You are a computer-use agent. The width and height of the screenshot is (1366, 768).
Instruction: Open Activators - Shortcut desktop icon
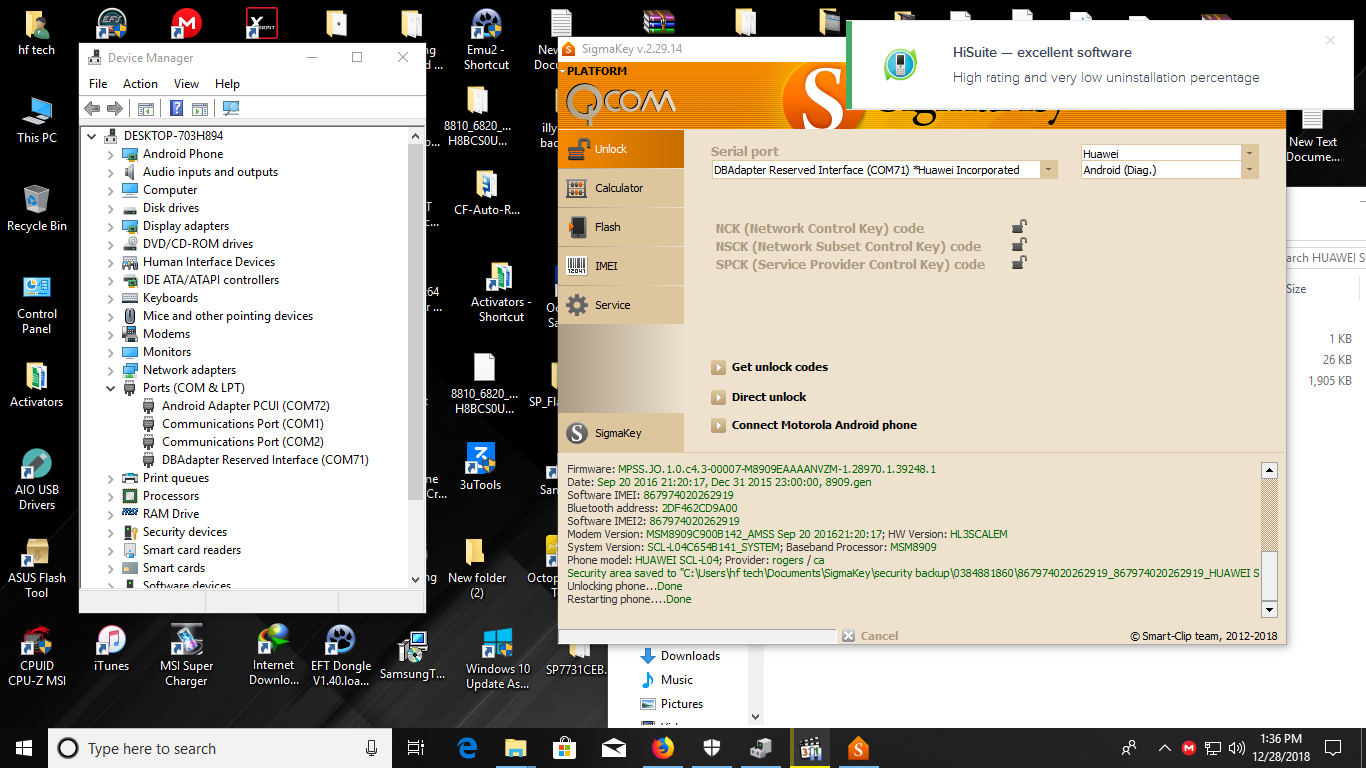tap(501, 292)
